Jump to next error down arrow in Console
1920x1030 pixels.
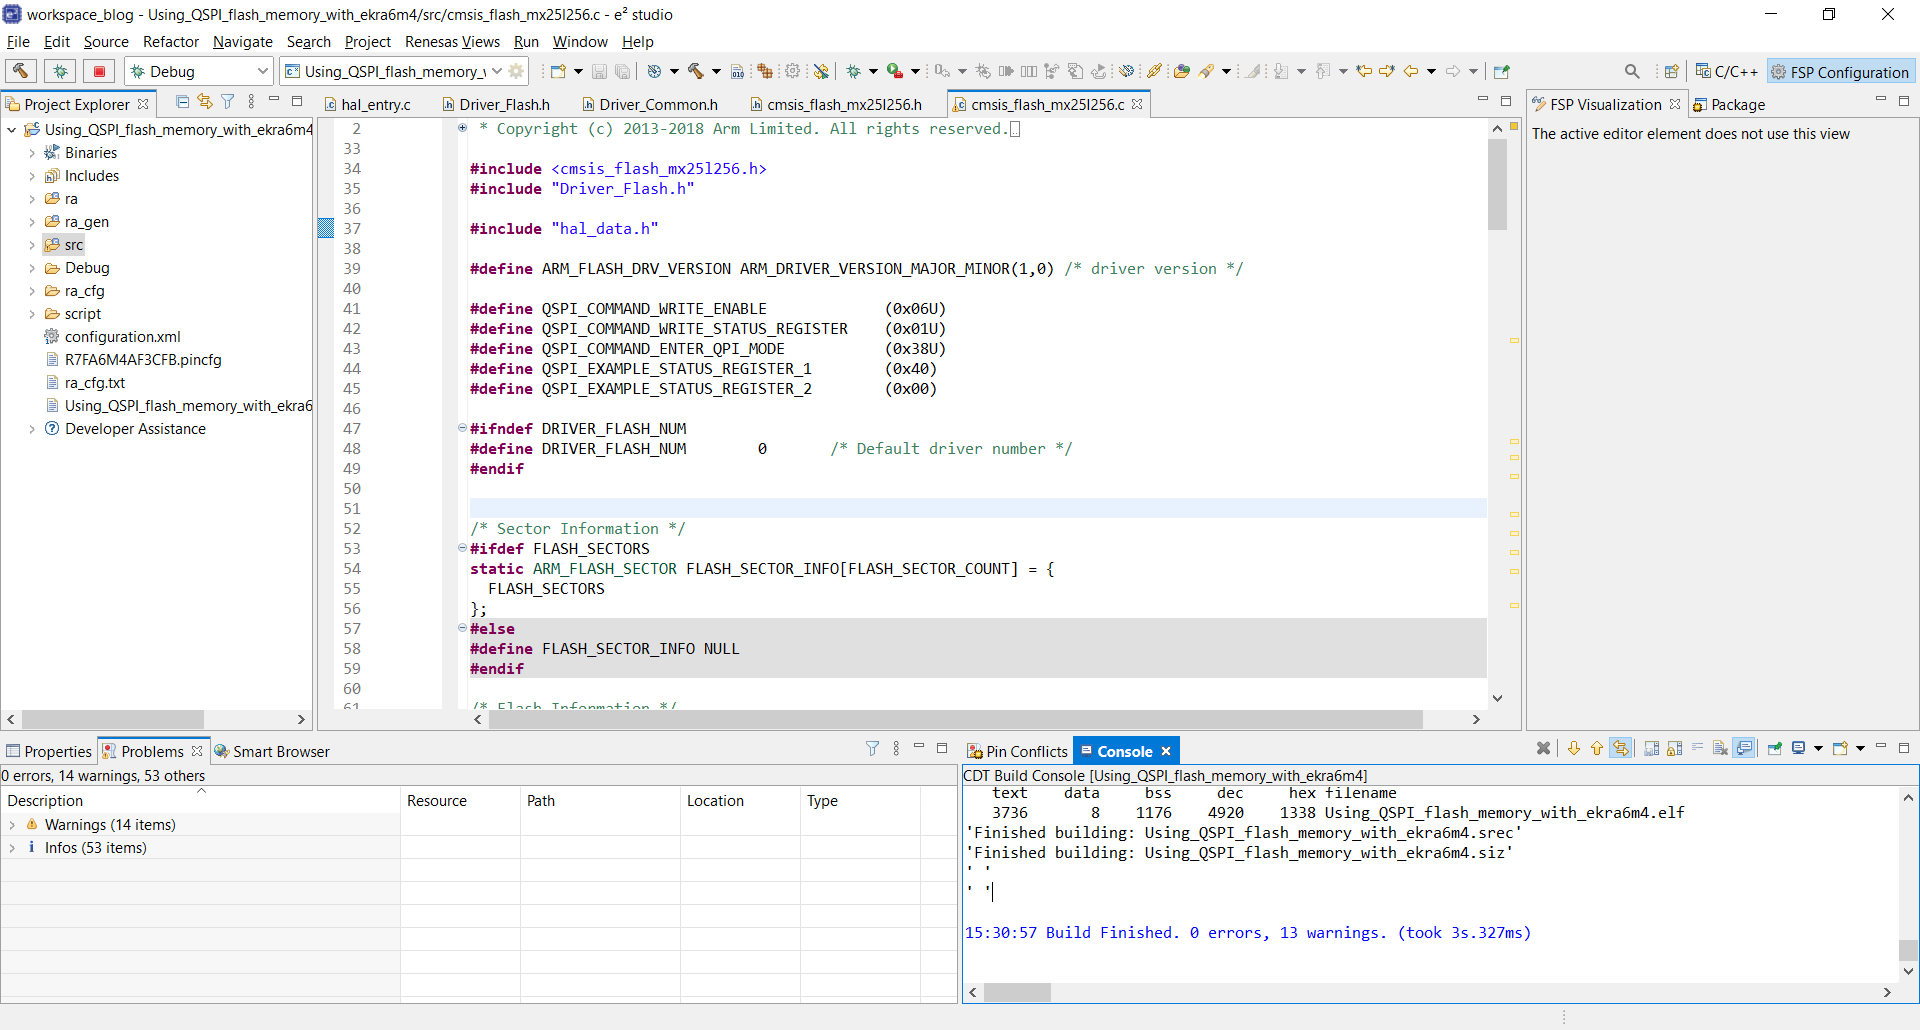1574,748
